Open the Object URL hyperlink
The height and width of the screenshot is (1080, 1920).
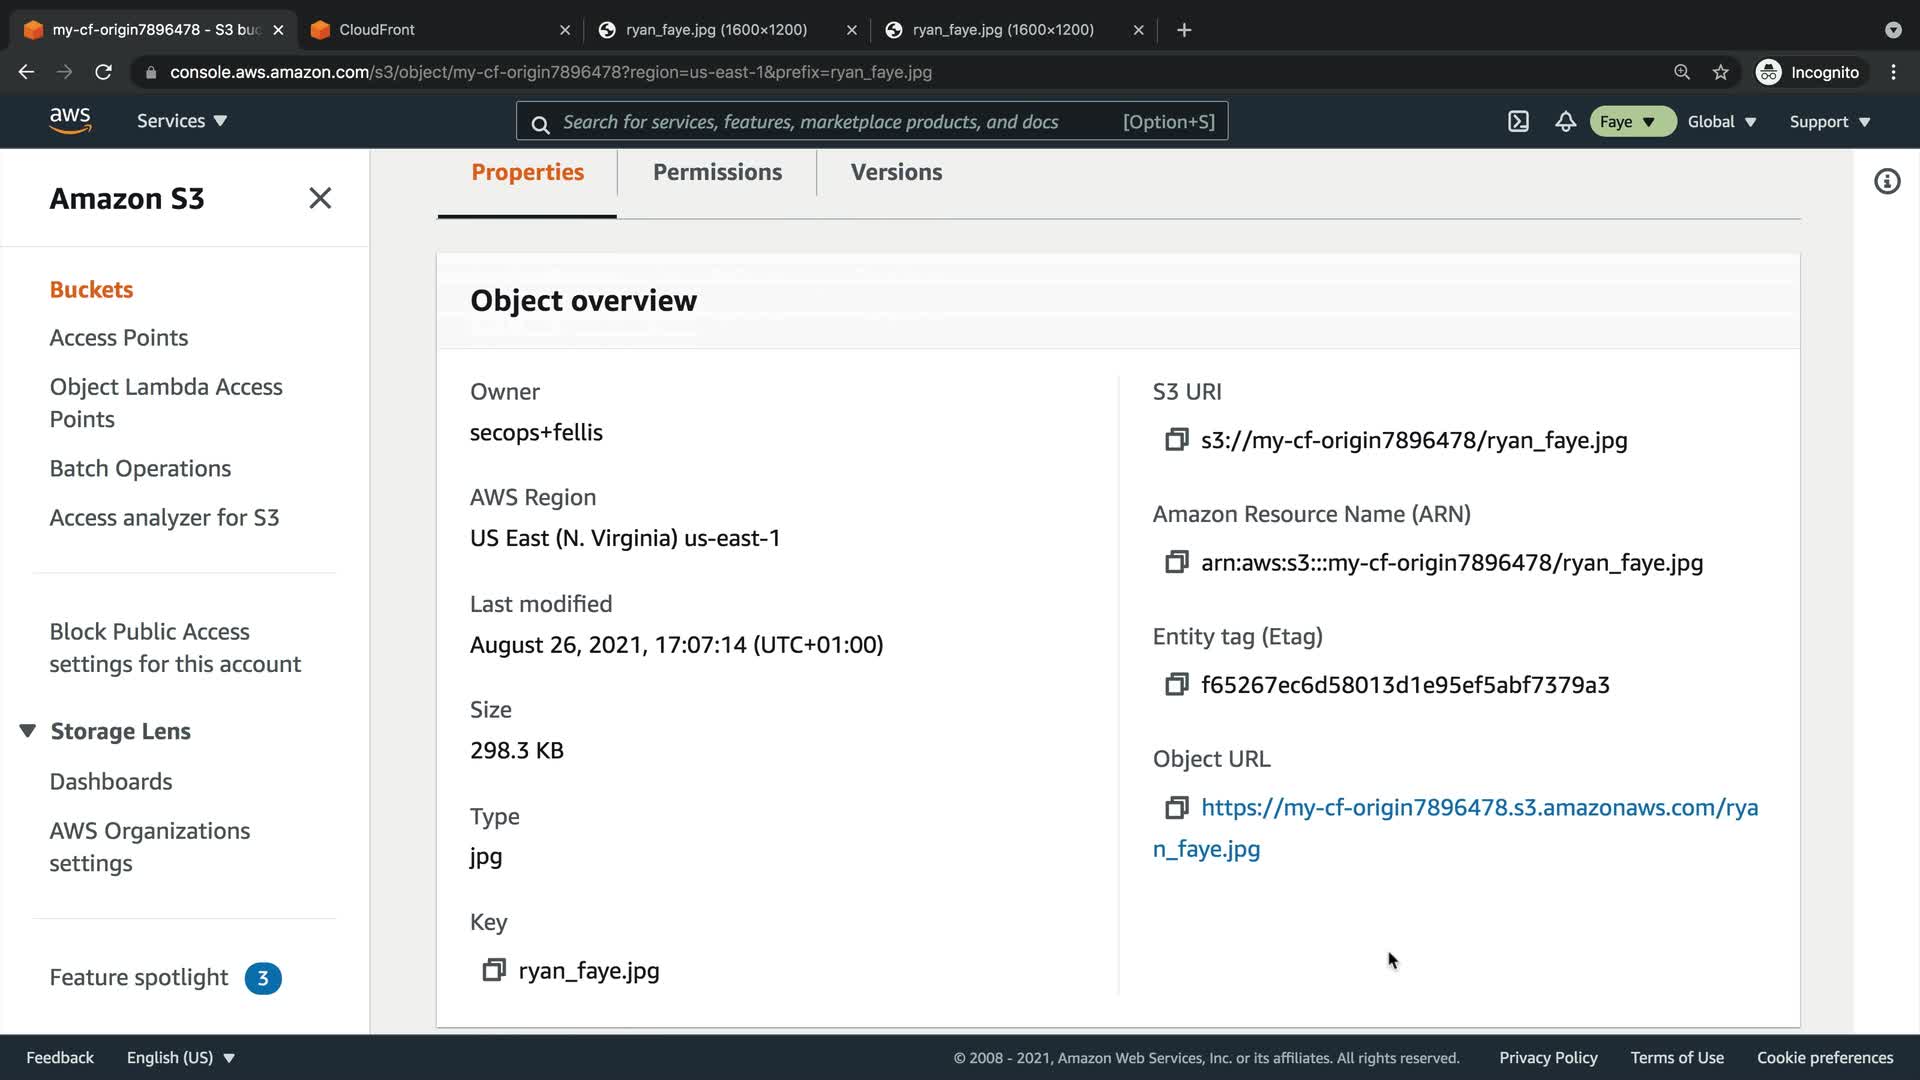point(1478,808)
